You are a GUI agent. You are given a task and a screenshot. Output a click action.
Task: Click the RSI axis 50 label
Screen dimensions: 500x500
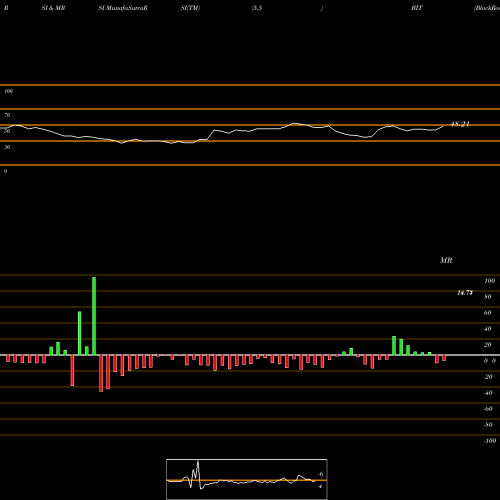7,131
